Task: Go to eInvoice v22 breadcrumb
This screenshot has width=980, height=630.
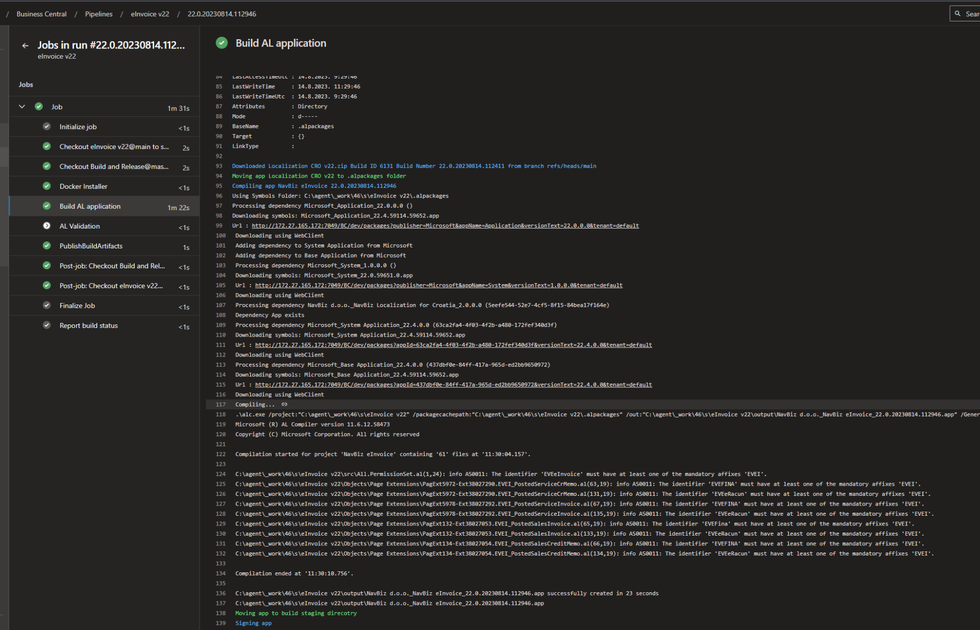Action: pos(150,14)
